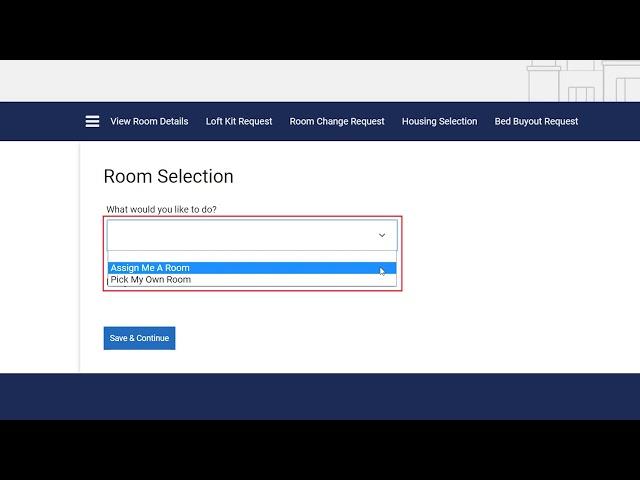Switch to Housing Selection
The height and width of the screenshot is (480, 640).
(439, 121)
